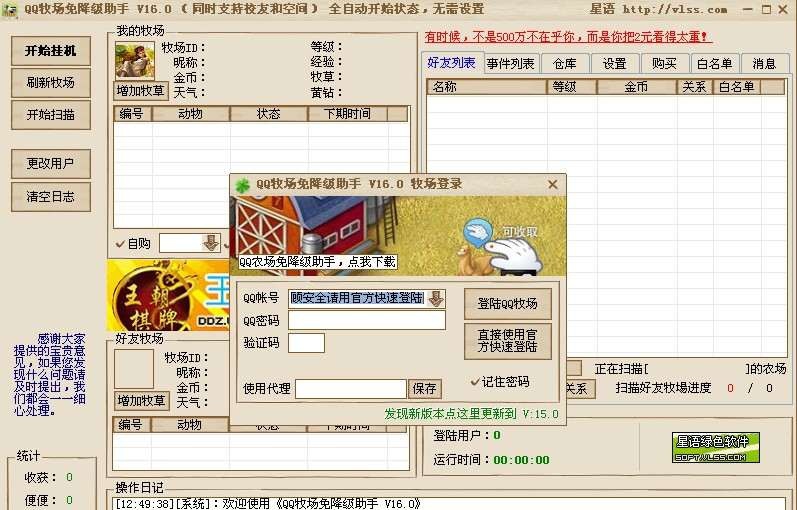Viewport: 797px width, 510px height.
Task: Click 登陆QQ牧场 login button
Action: click(508, 304)
